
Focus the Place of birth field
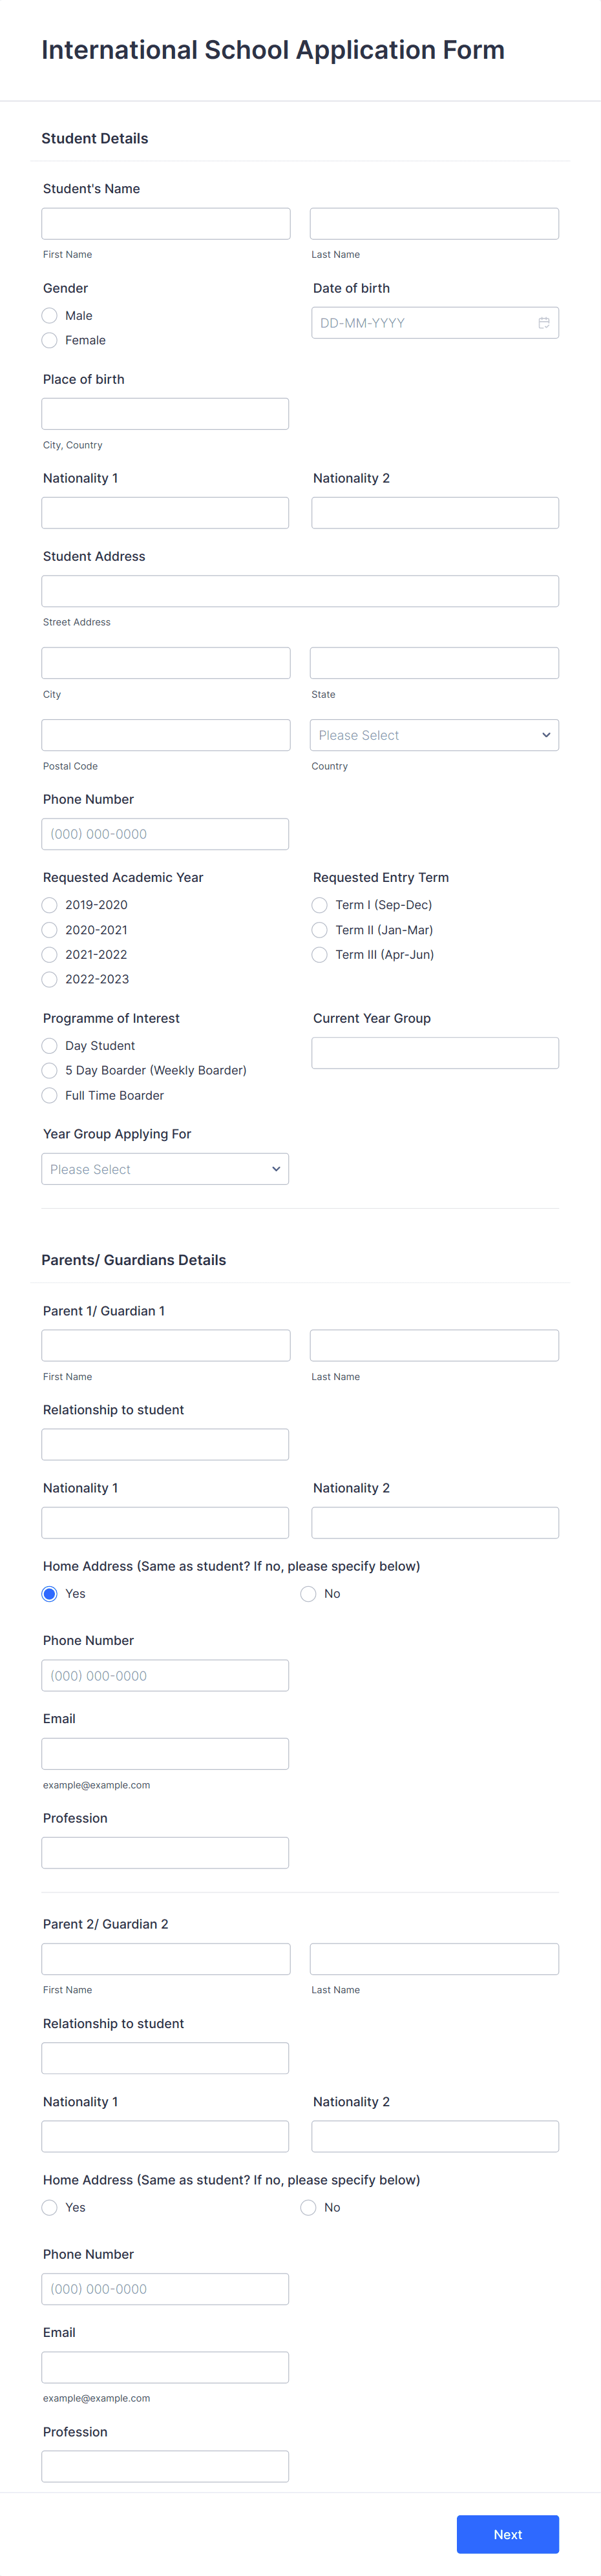point(165,413)
